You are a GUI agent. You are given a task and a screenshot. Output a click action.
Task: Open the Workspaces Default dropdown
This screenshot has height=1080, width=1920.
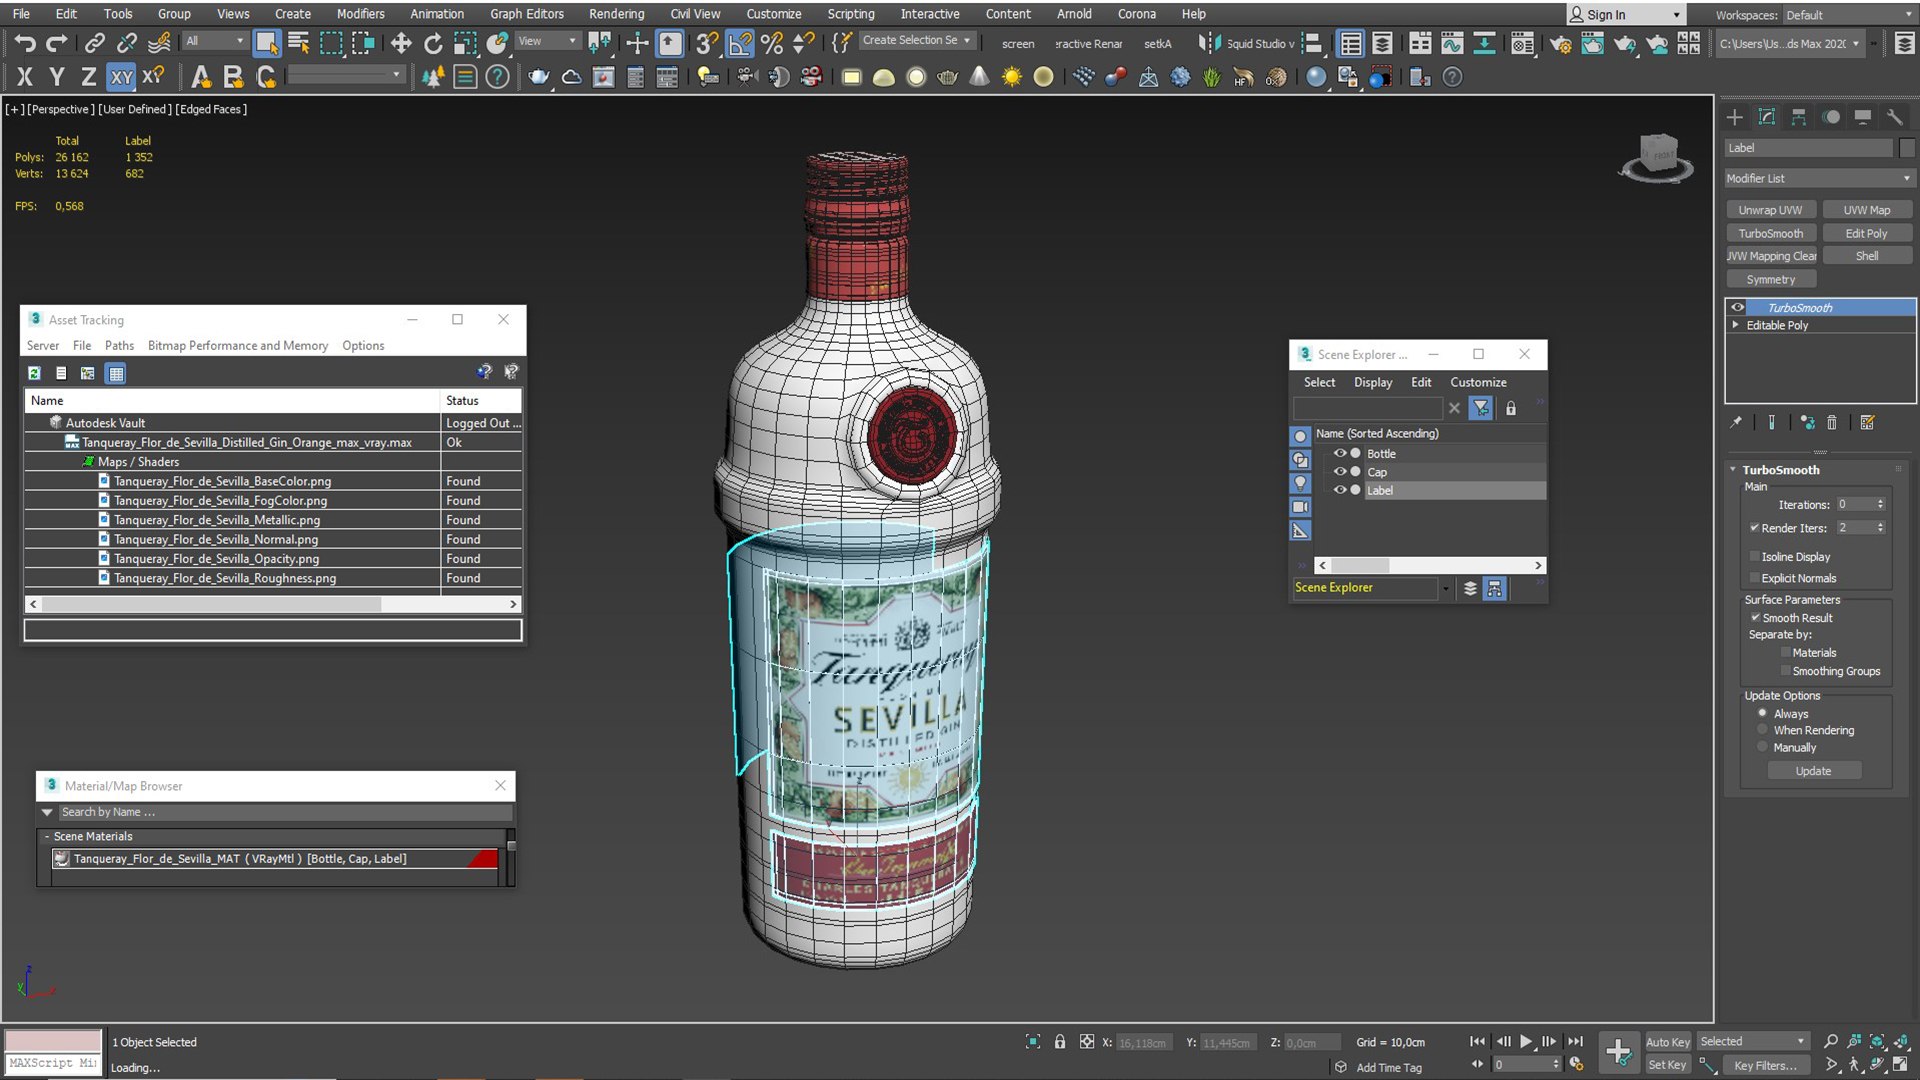[x=1848, y=14]
